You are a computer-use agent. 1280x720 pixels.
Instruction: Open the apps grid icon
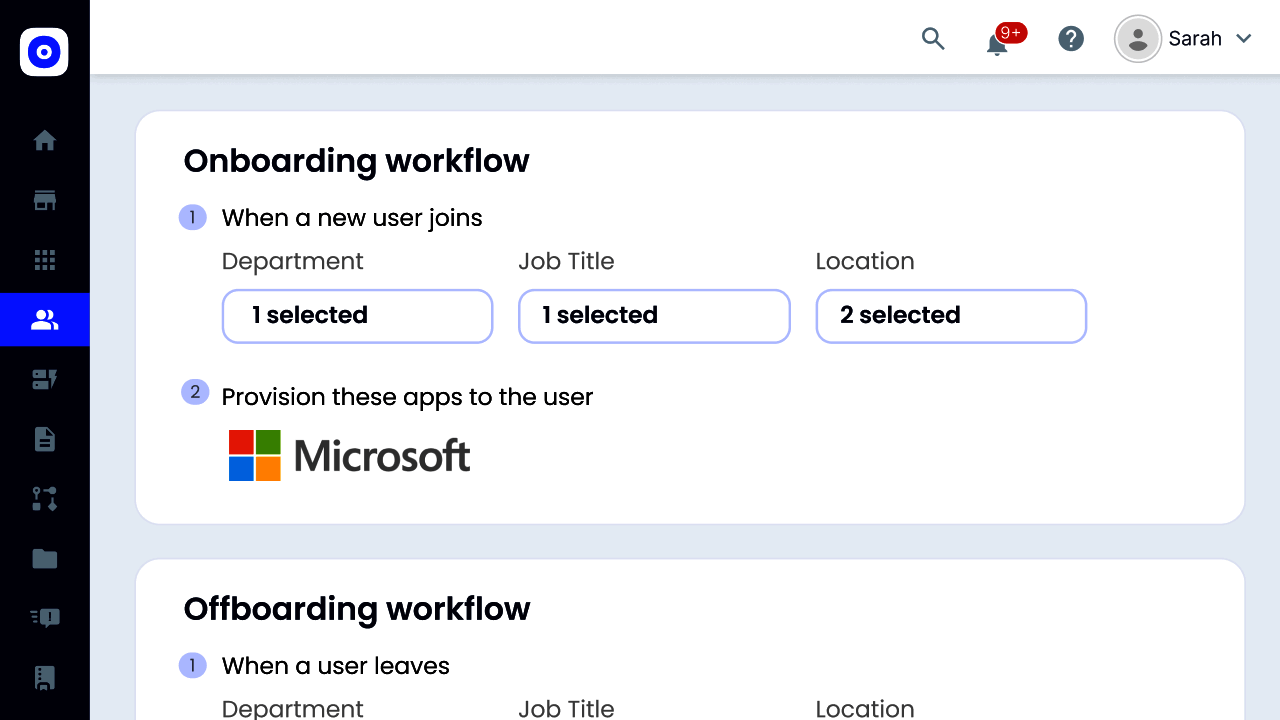tap(45, 260)
